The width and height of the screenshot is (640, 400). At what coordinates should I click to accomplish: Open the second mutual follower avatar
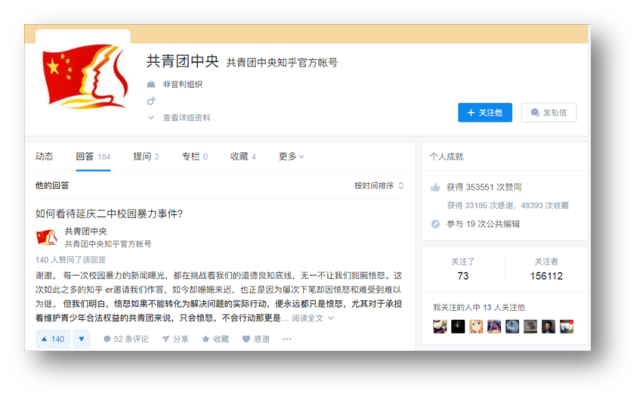coord(458,326)
